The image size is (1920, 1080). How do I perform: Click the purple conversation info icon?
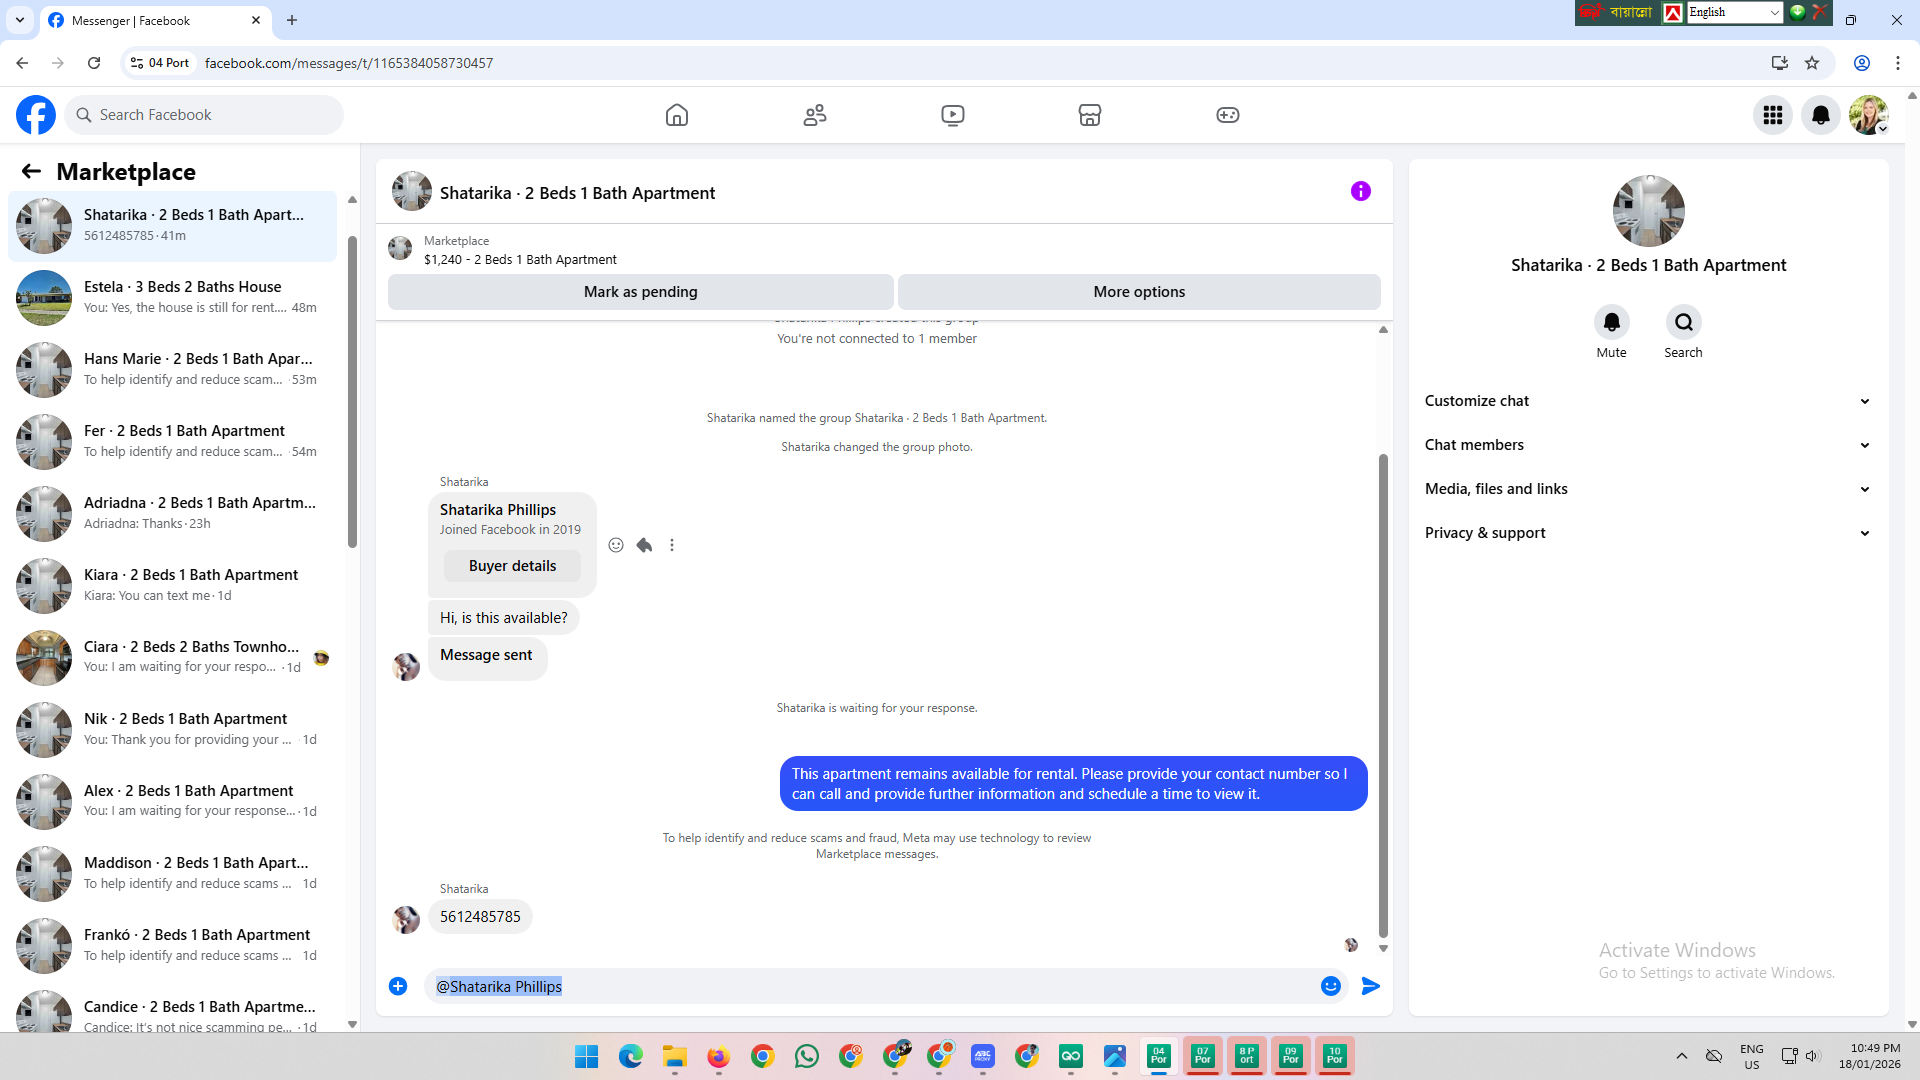(1360, 191)
